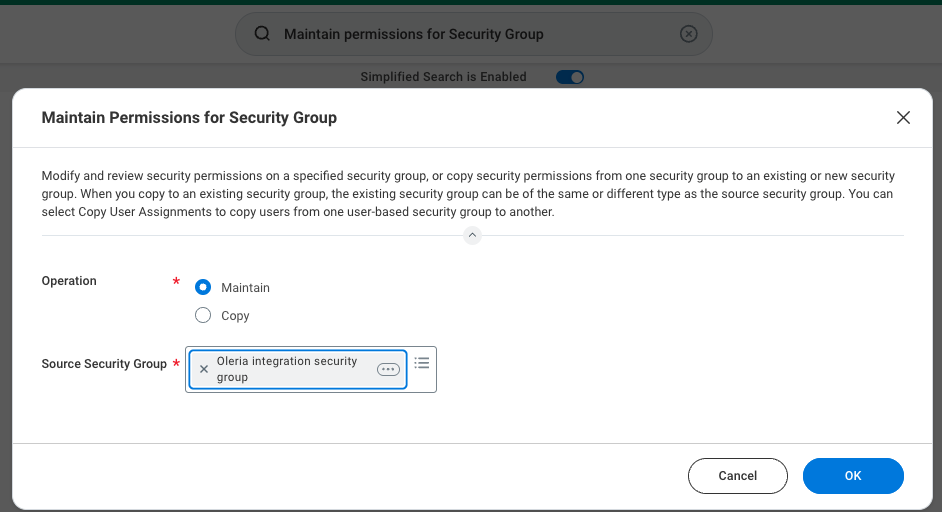Screen dimensions: 942x512
Task: Click the Simplified Search is Enabled label
Action: point(443,77)
